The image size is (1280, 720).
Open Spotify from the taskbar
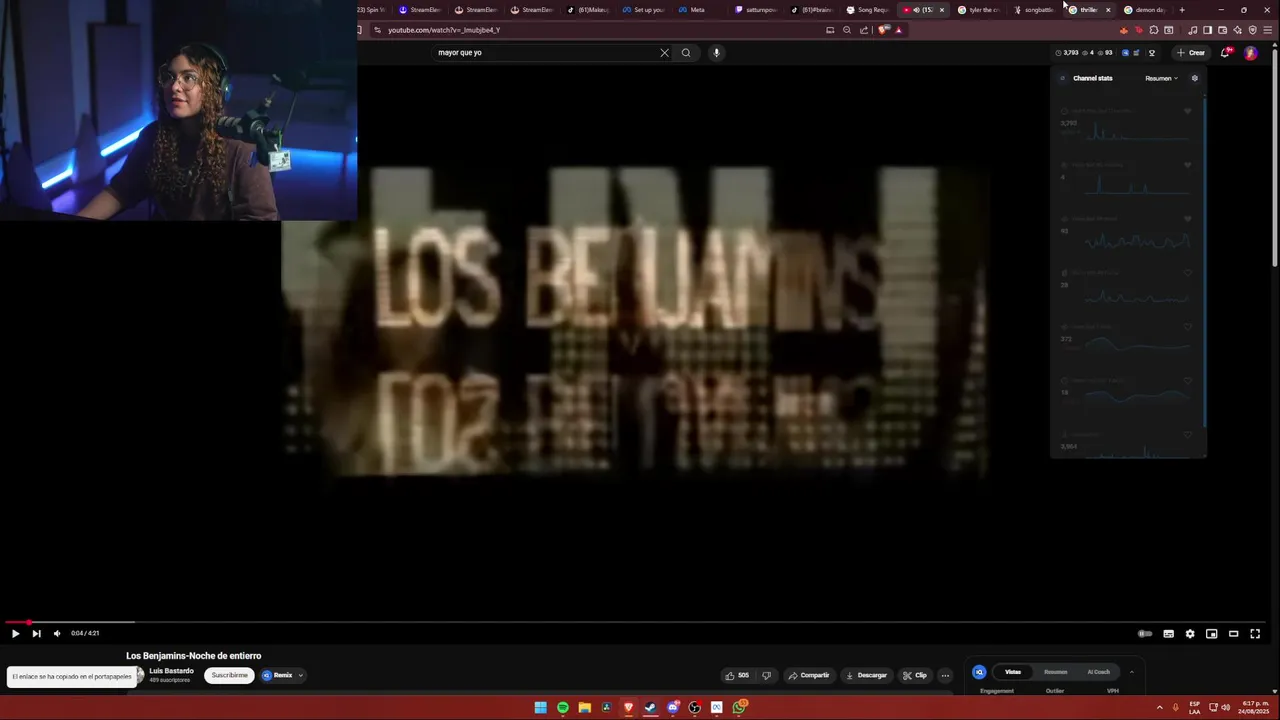[563, 708]
